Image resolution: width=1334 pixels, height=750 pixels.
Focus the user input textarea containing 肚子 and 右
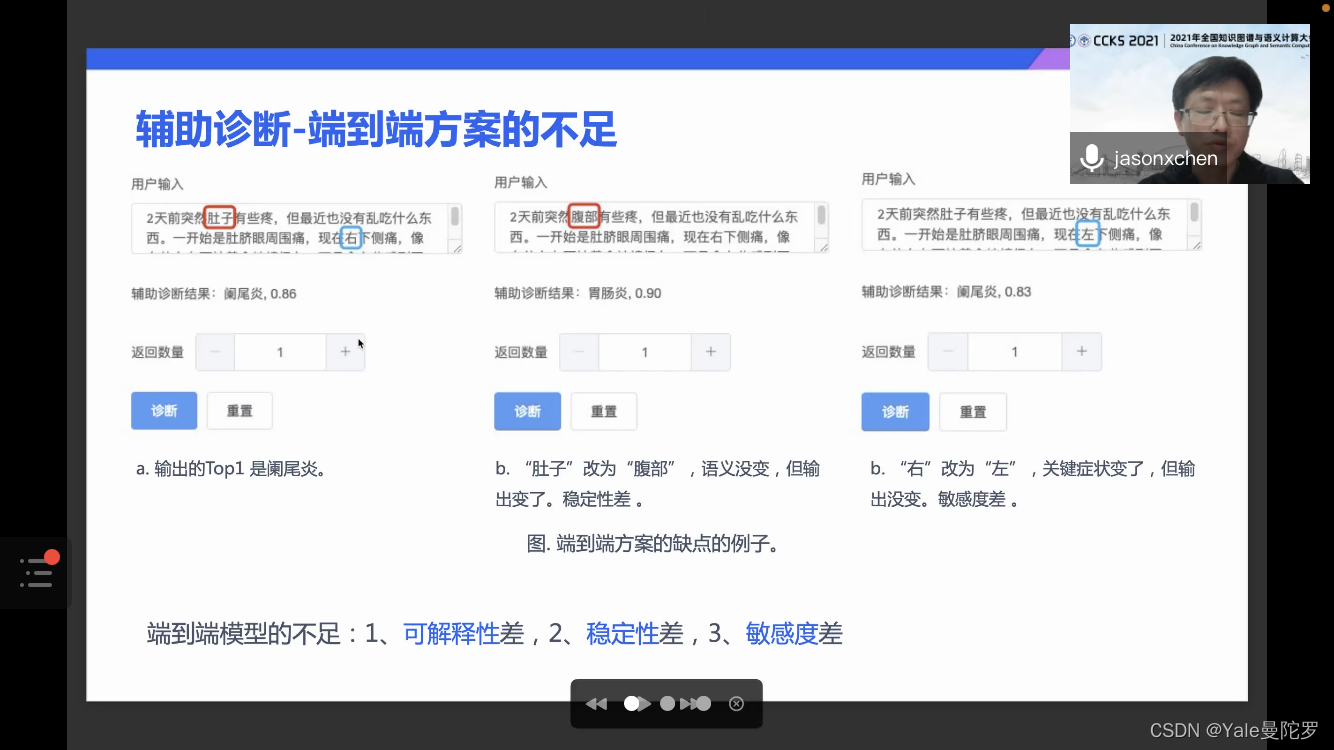point(296,228)
